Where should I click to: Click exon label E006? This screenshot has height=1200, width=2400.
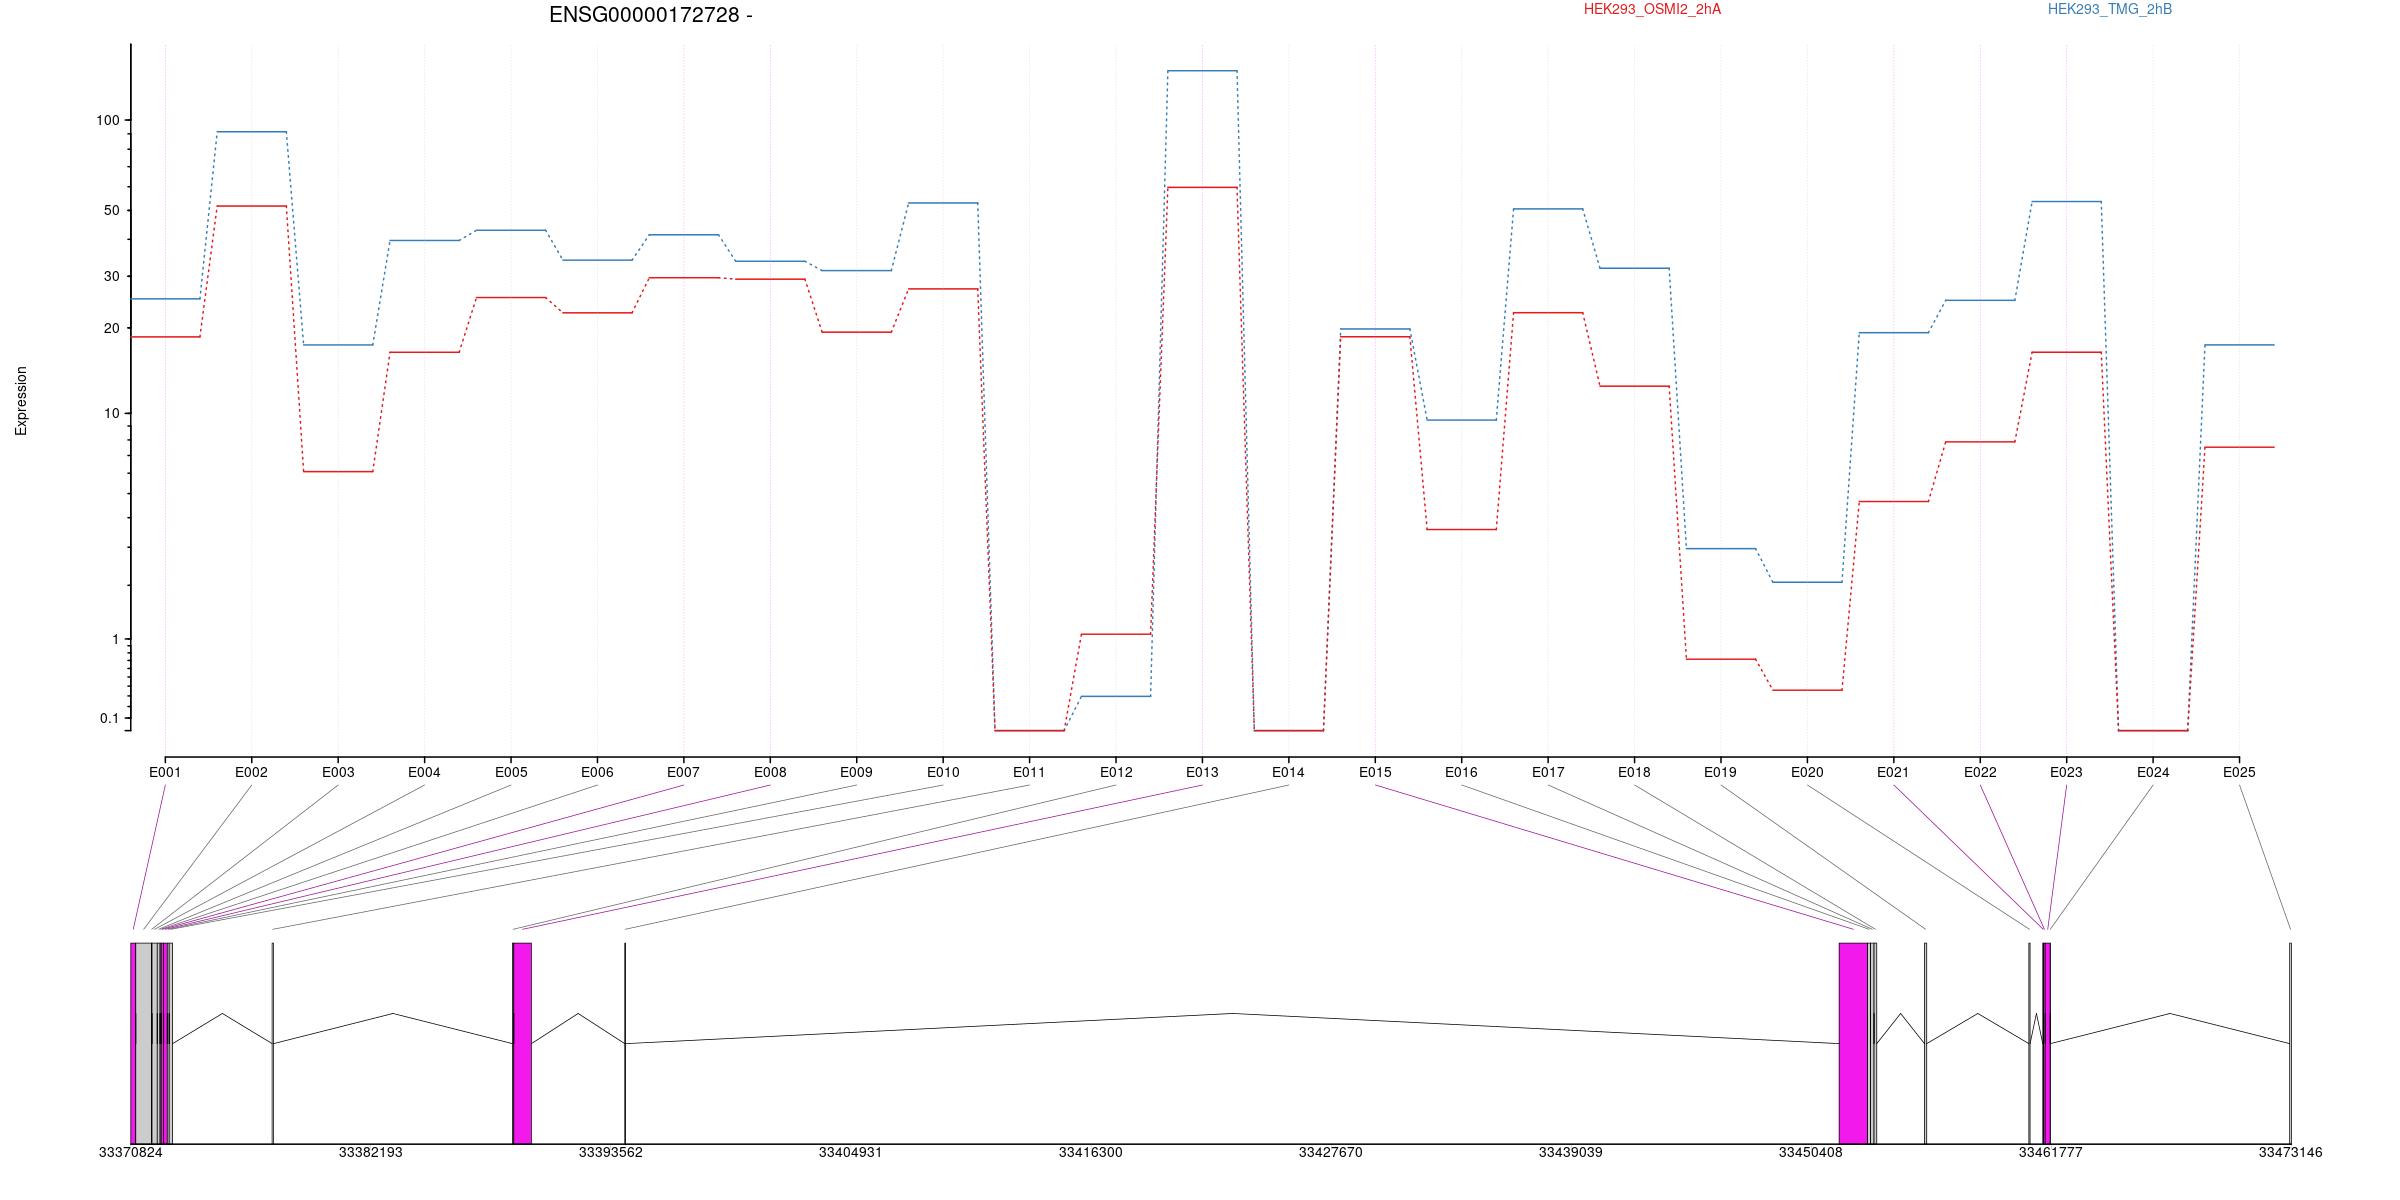597,772
